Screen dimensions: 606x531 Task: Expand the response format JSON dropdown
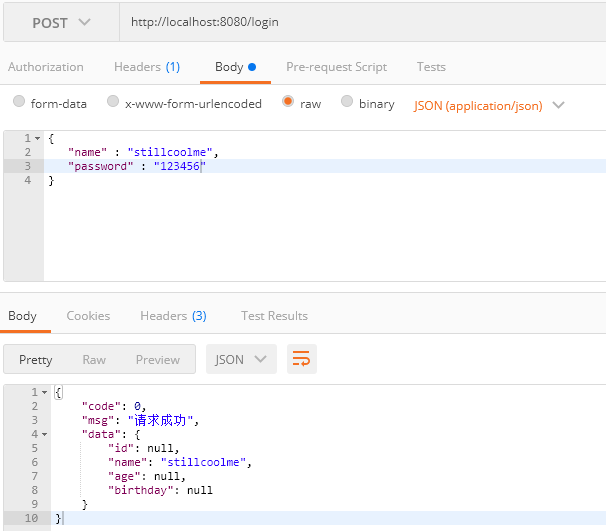[x=240, y=359]
